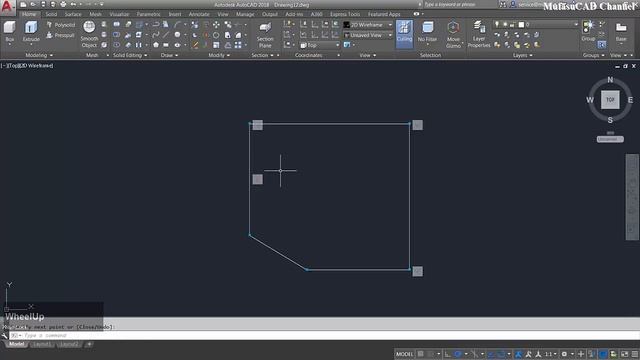This screenshot has width=640, height=360.
Task: Toggle Ortho mode in status bar
Action: 448,354
